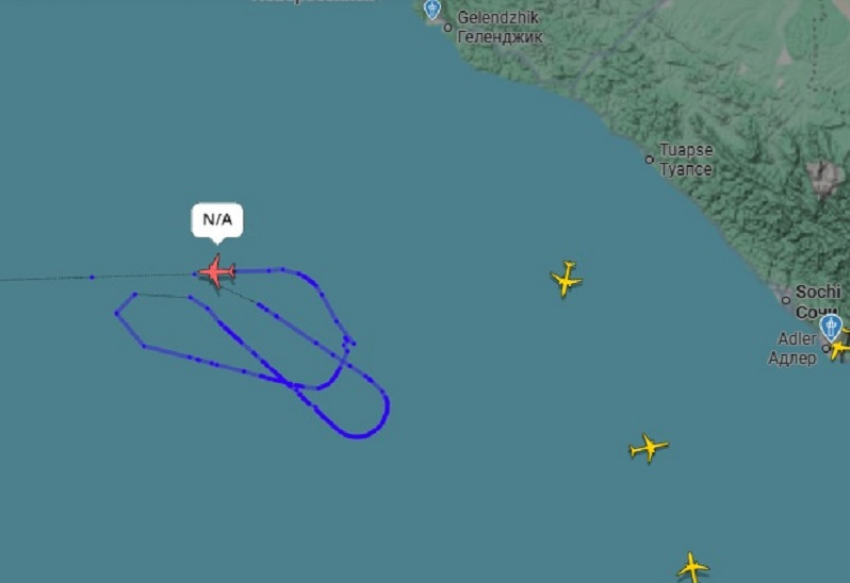Click the Tuapse city dot marker
Image resolution: width=850 pixels, height=583 pixels.
[649, 159]
